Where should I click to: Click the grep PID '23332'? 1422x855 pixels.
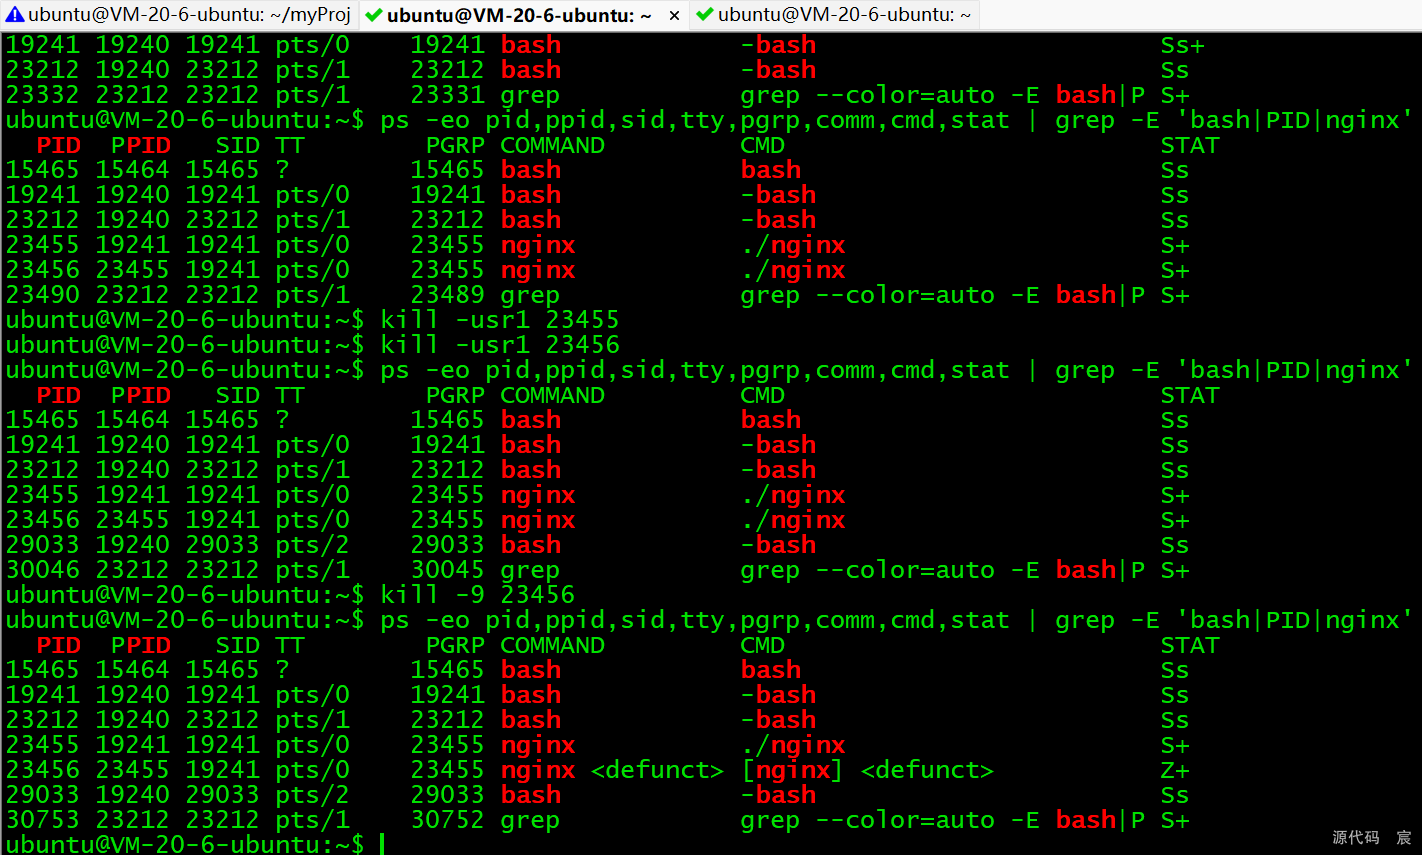tap(43, 95)
